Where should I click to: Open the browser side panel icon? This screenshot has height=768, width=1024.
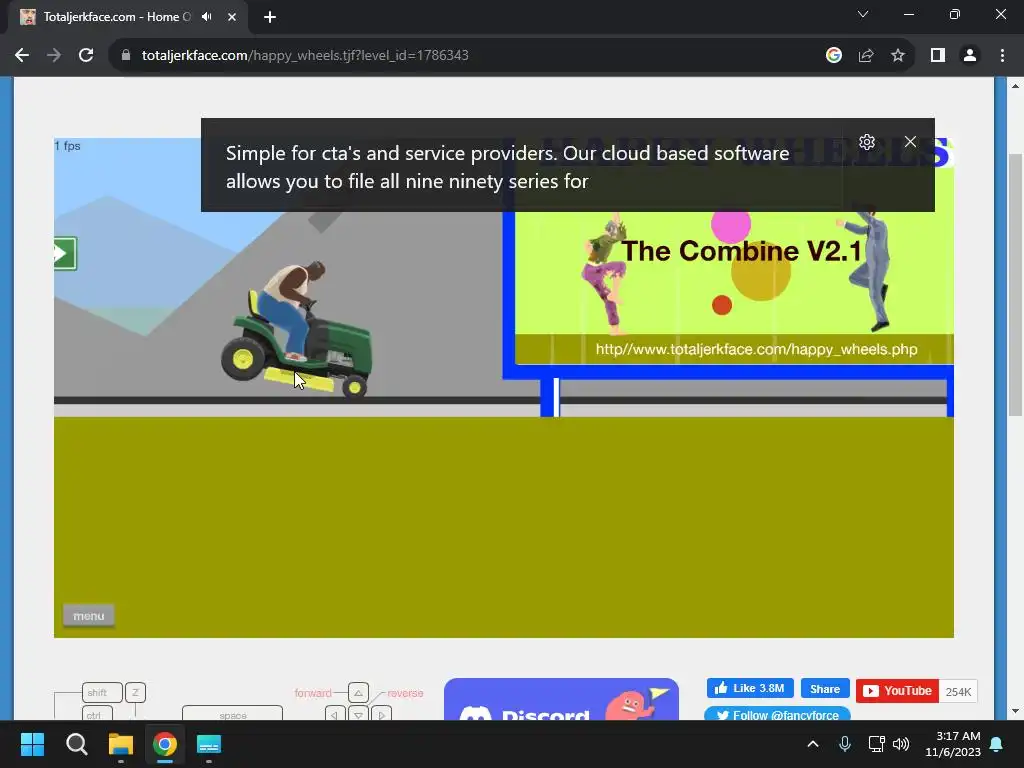point(938,56)
